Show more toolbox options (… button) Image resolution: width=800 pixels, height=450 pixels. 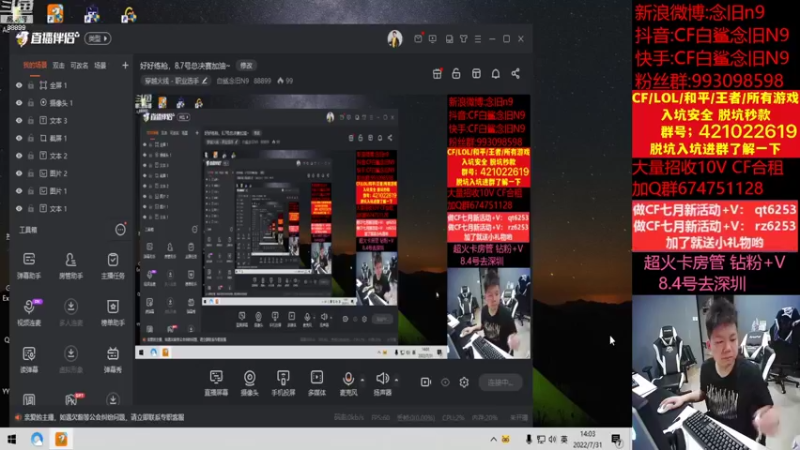click(120, 230)
